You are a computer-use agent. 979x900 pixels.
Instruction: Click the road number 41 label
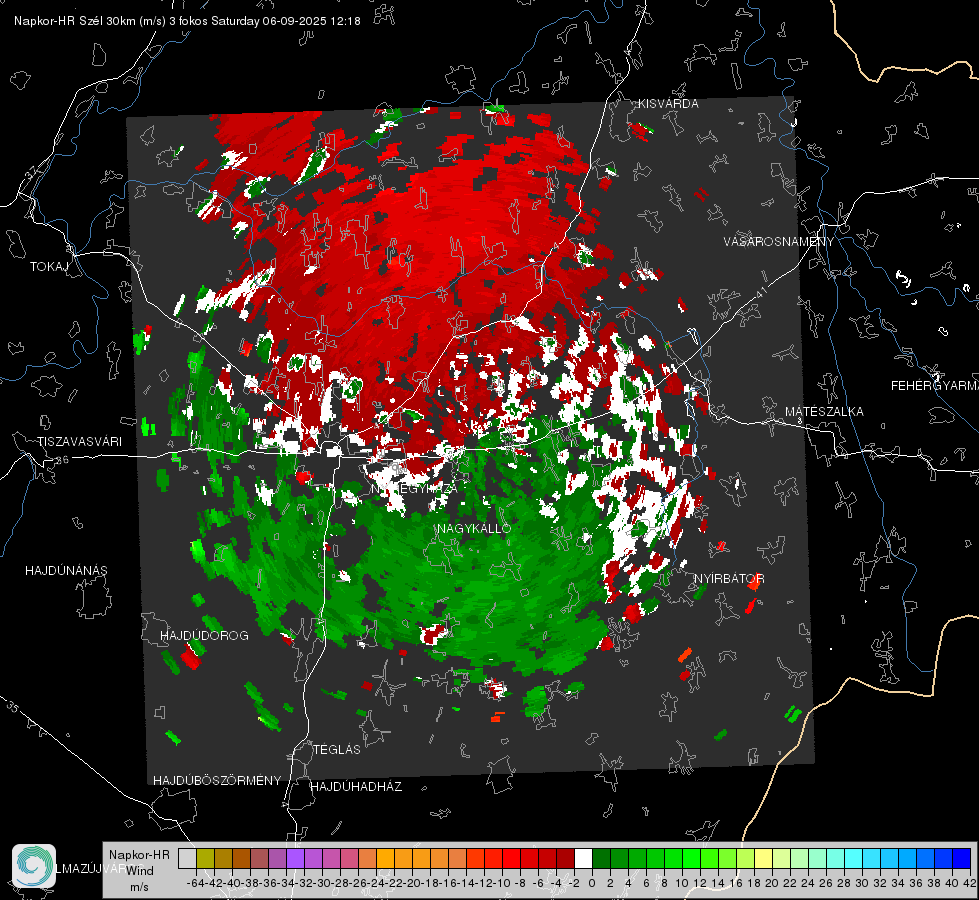pyautogui.click(x=761, y=292)
